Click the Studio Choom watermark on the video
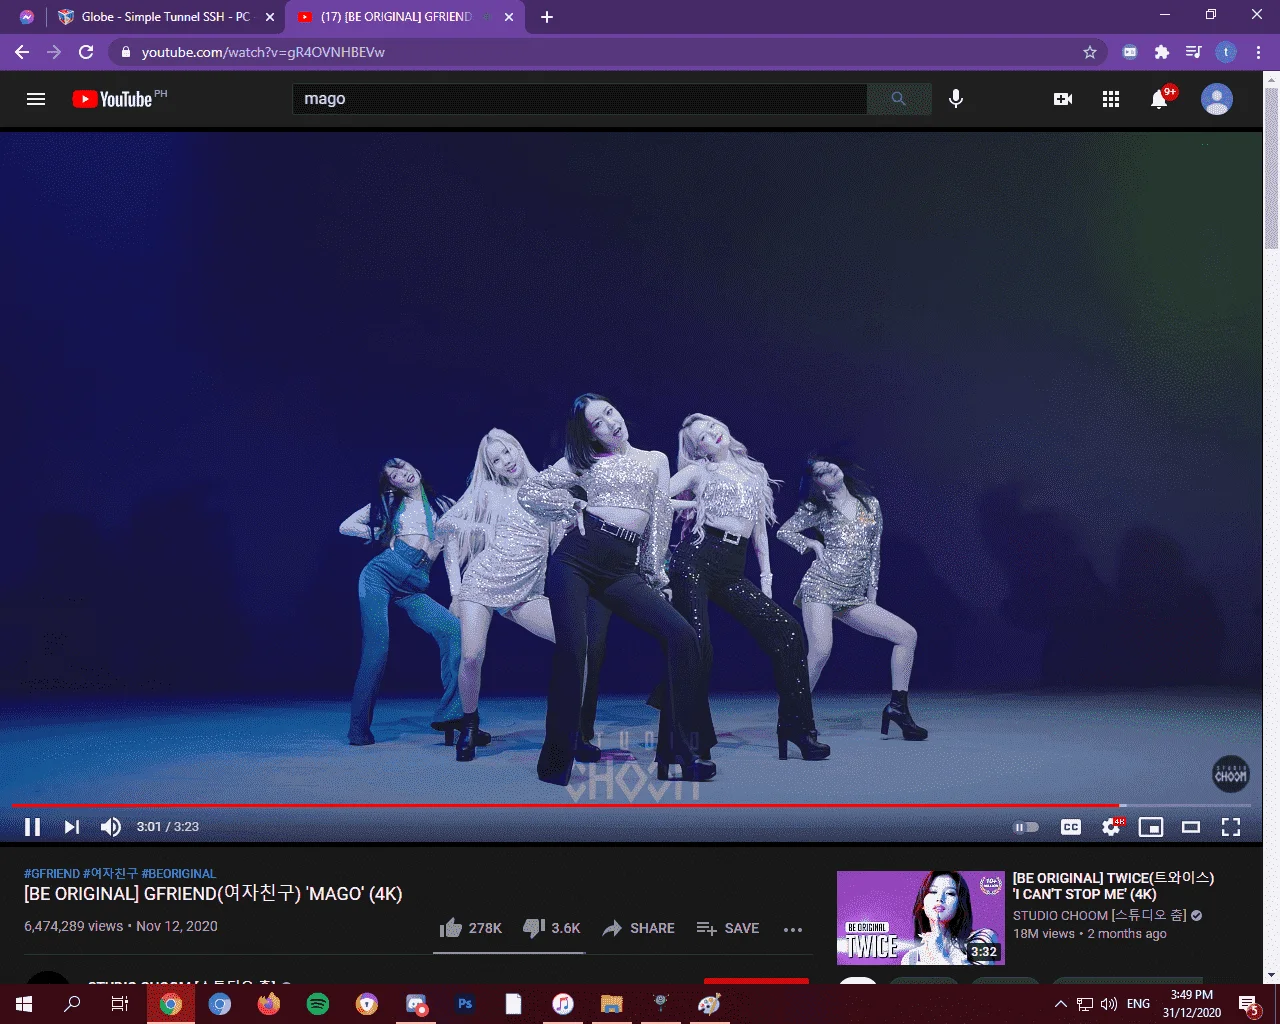The image size is (1280, 1024). 1231,774
